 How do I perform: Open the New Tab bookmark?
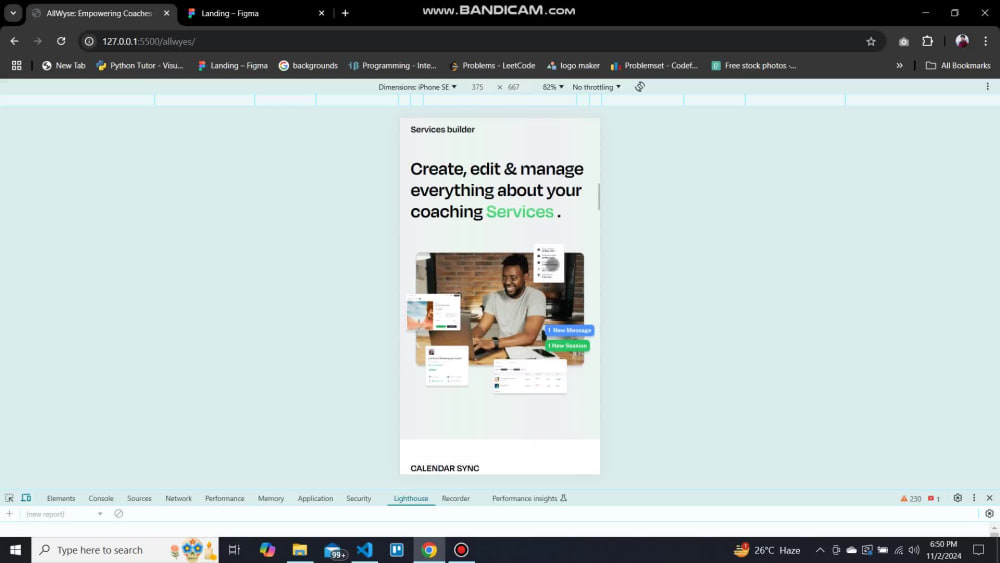[63, 65]
